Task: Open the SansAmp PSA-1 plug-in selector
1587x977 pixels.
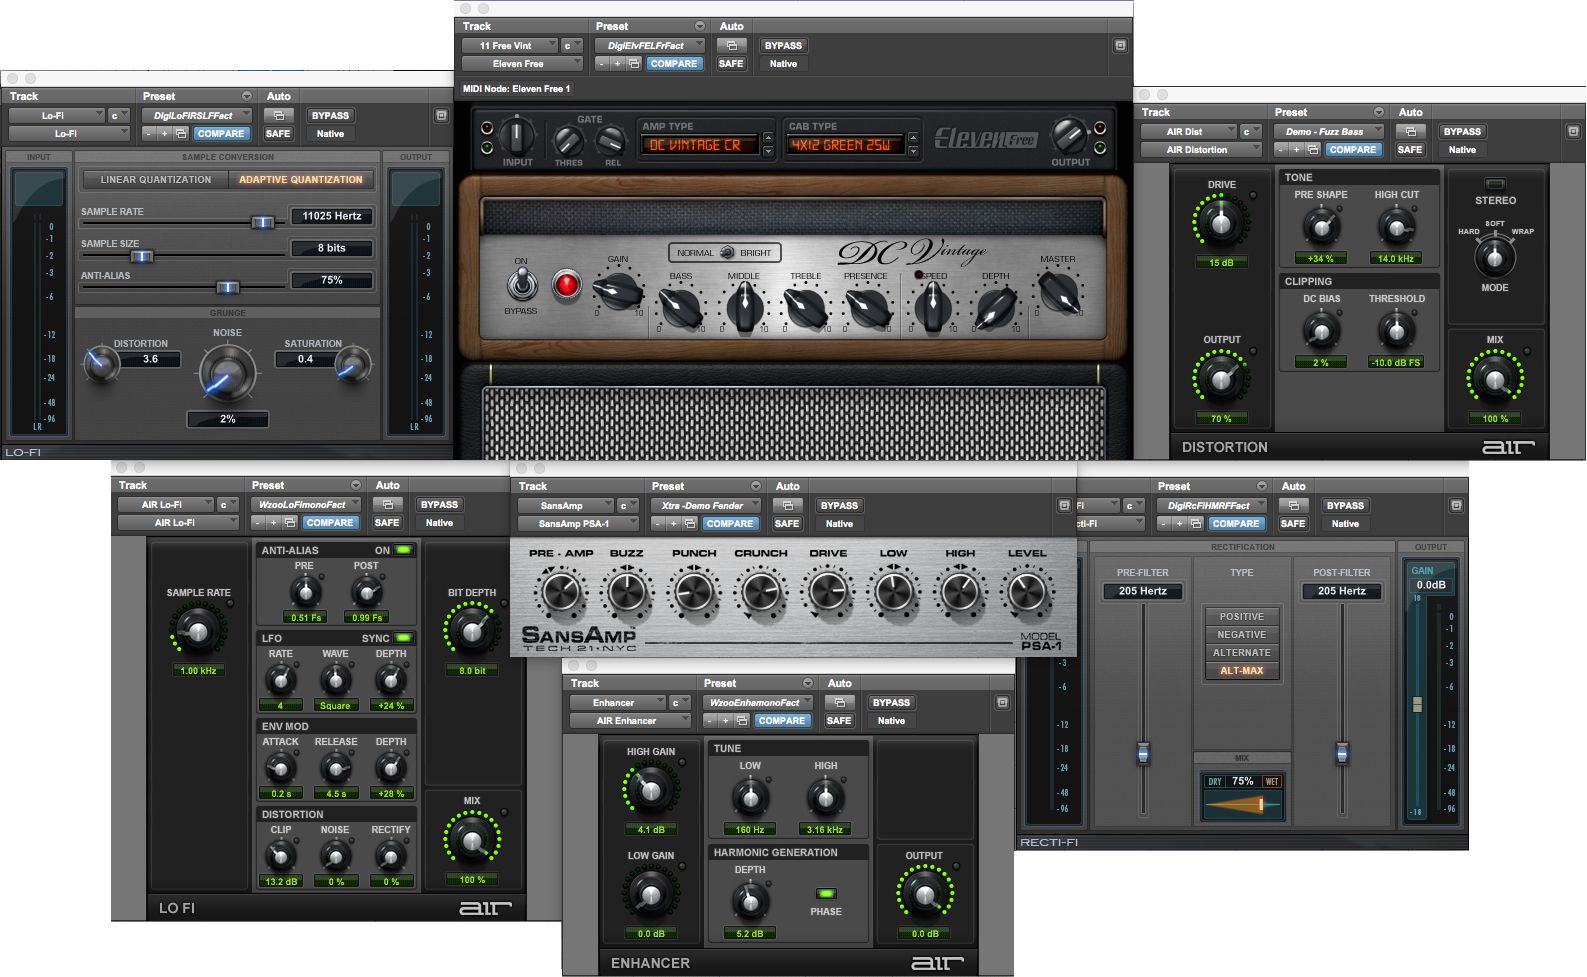Action: tap(578, 524)
